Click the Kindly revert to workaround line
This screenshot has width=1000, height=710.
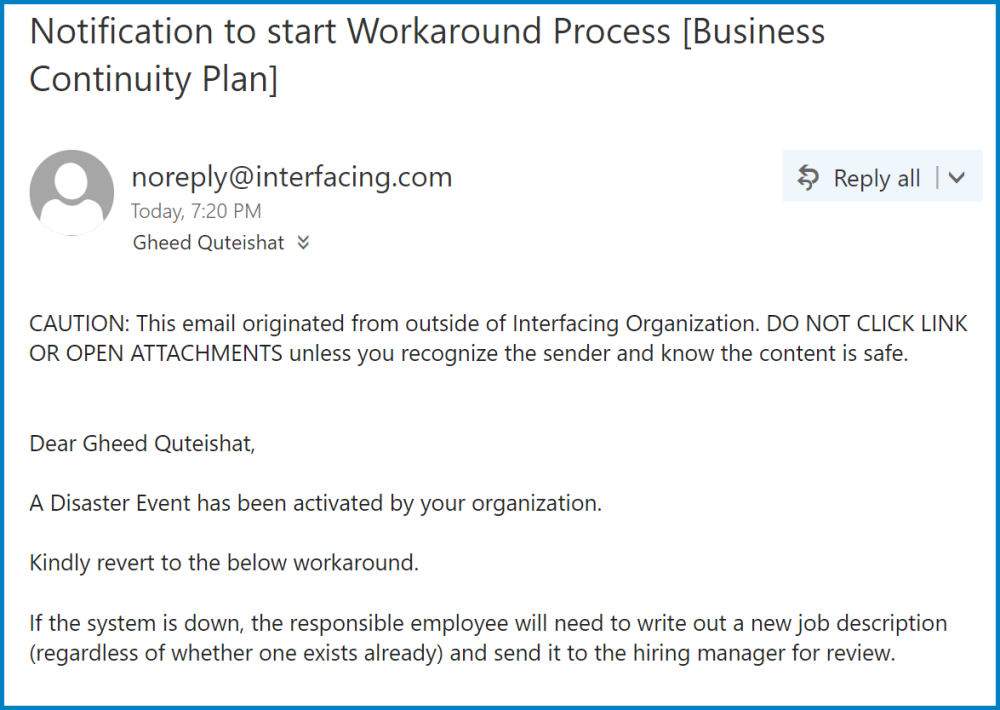tap(224, 563)
